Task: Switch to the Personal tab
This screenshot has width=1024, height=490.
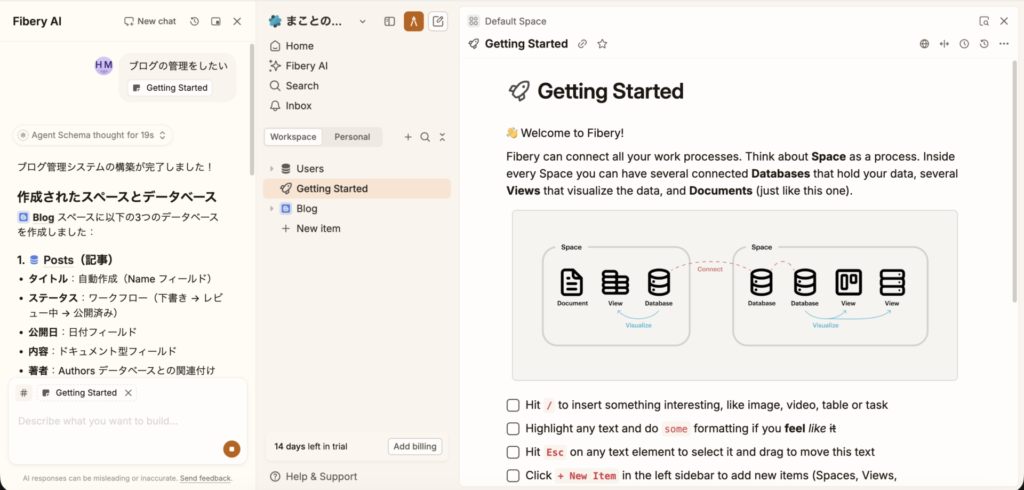Action: pos(352,137)
